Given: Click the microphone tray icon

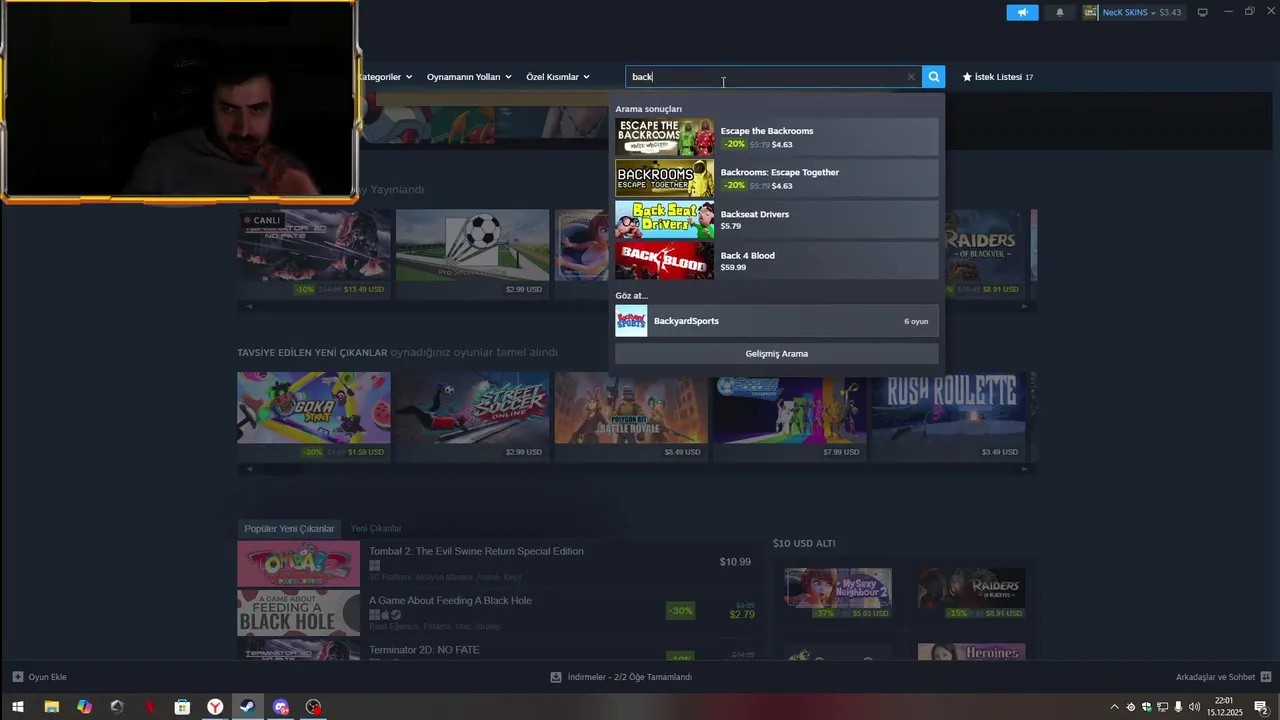Looking at the screenshot, I should coord(1178,707).
